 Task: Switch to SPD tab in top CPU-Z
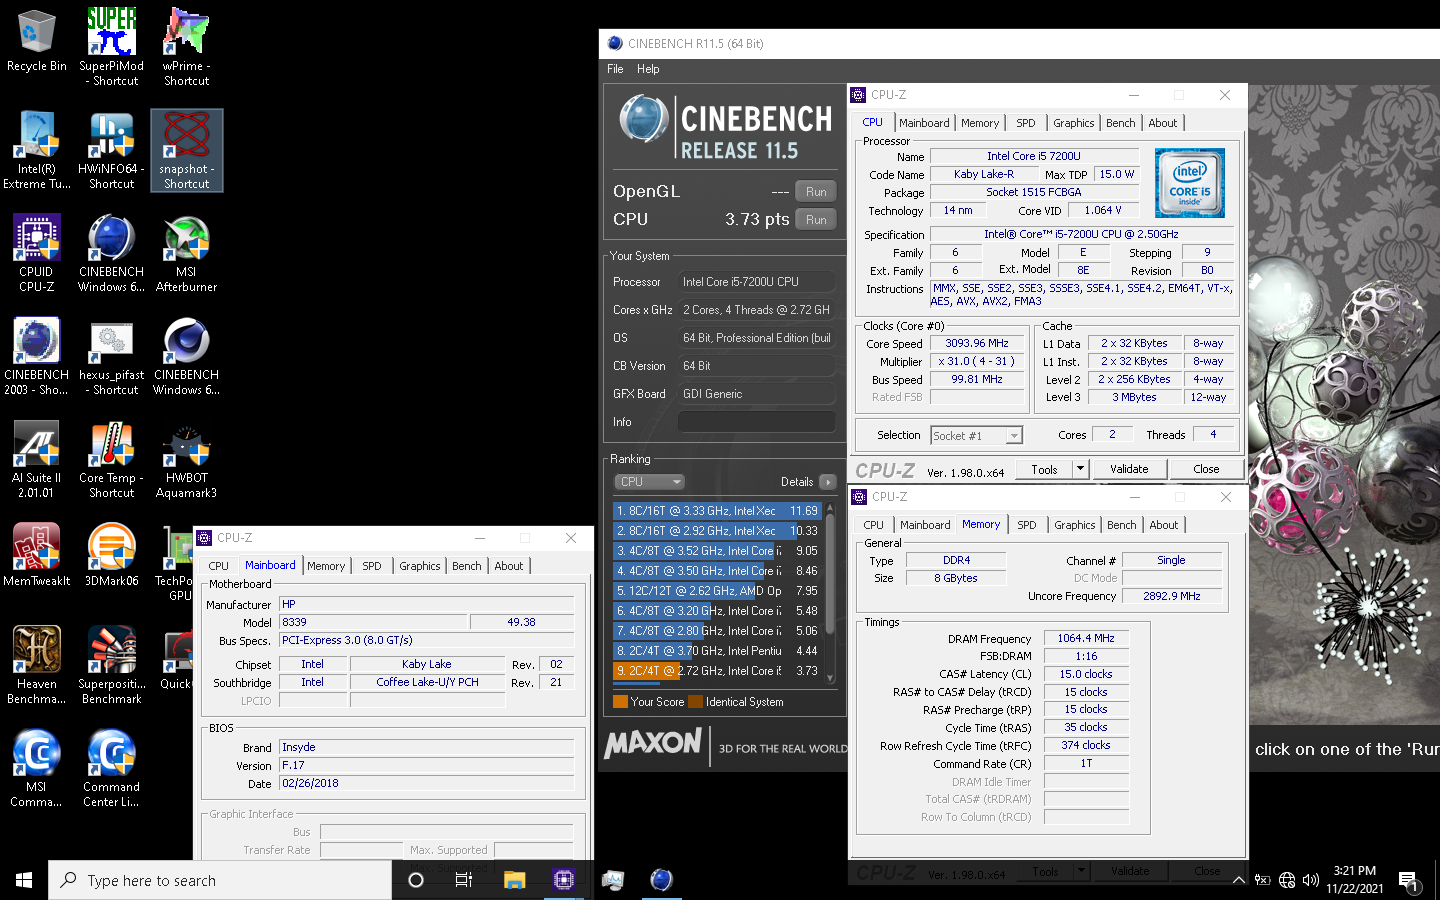point(1026,123)
